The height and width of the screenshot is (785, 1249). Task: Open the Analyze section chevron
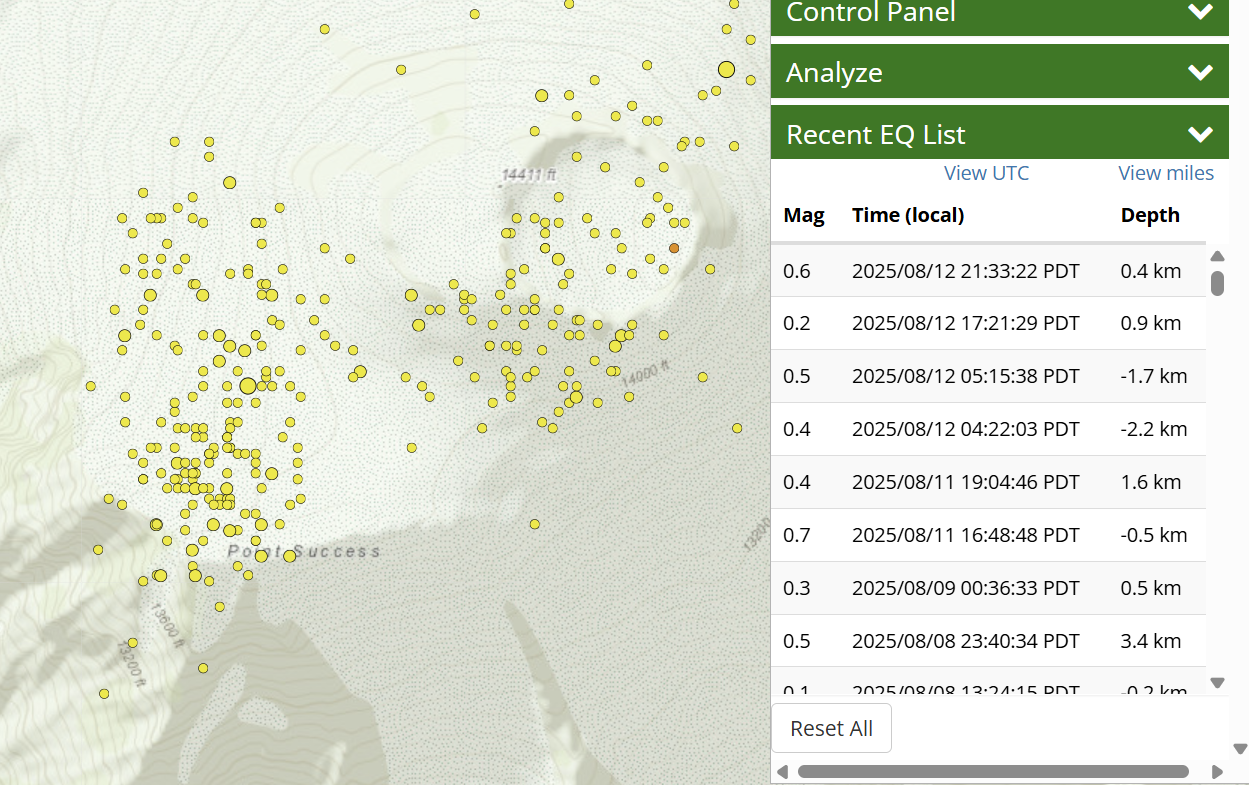point(1199,72)
